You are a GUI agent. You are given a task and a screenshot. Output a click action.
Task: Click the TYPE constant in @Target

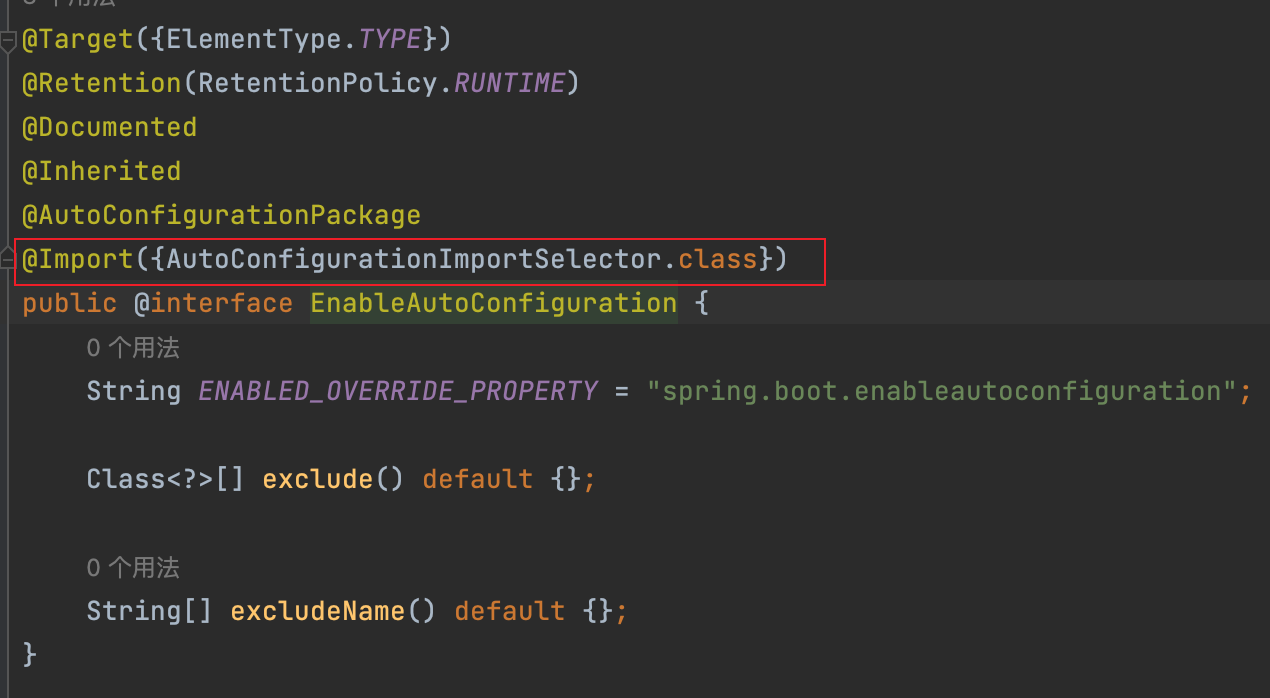coord(390,39)
